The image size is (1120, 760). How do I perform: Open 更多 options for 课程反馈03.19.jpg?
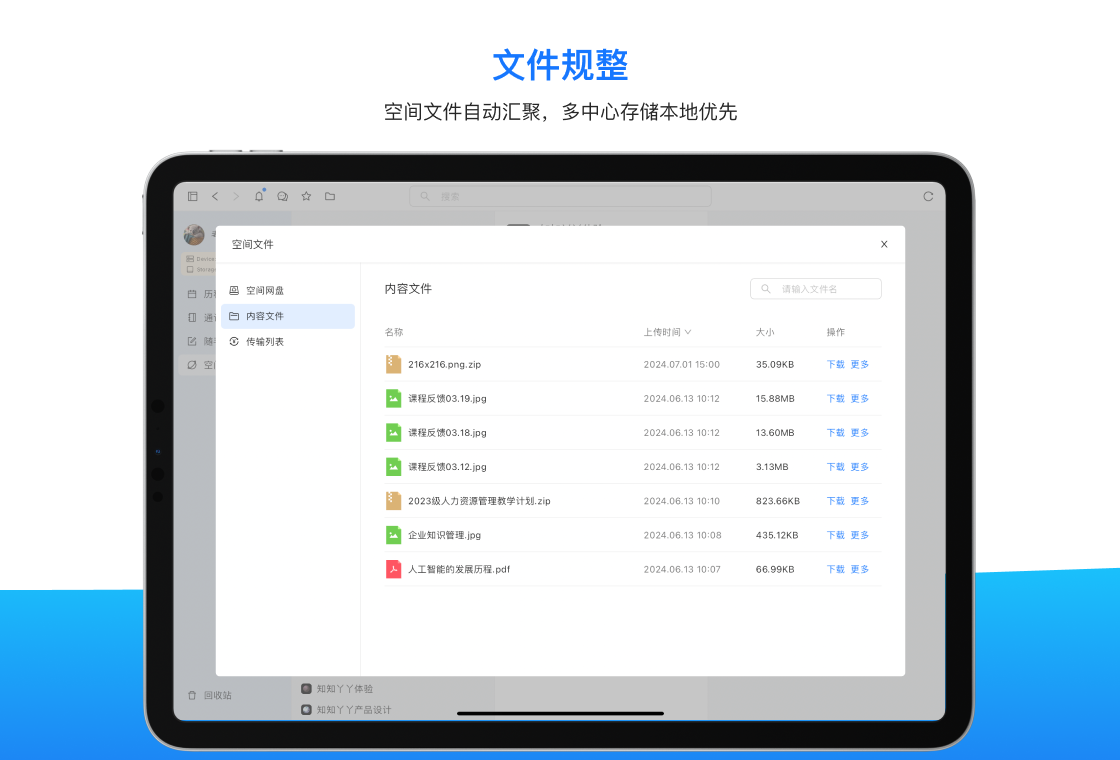[x=860, y=399]
